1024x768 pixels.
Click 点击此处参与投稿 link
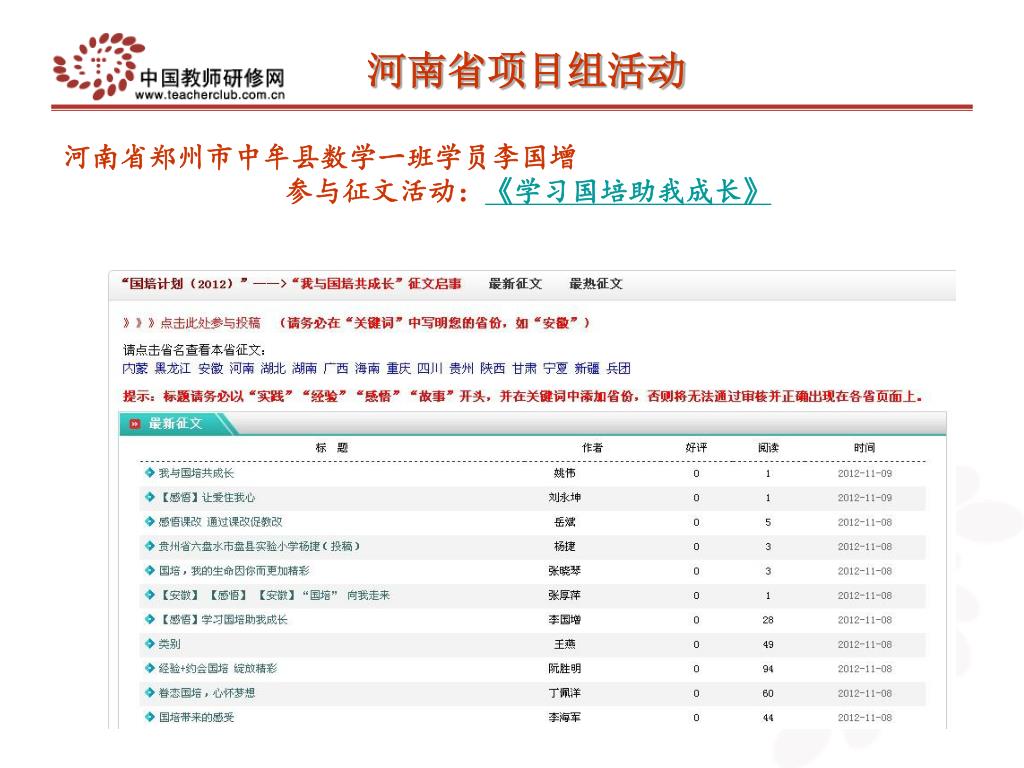pyautogui.click(x=210, y=323)
